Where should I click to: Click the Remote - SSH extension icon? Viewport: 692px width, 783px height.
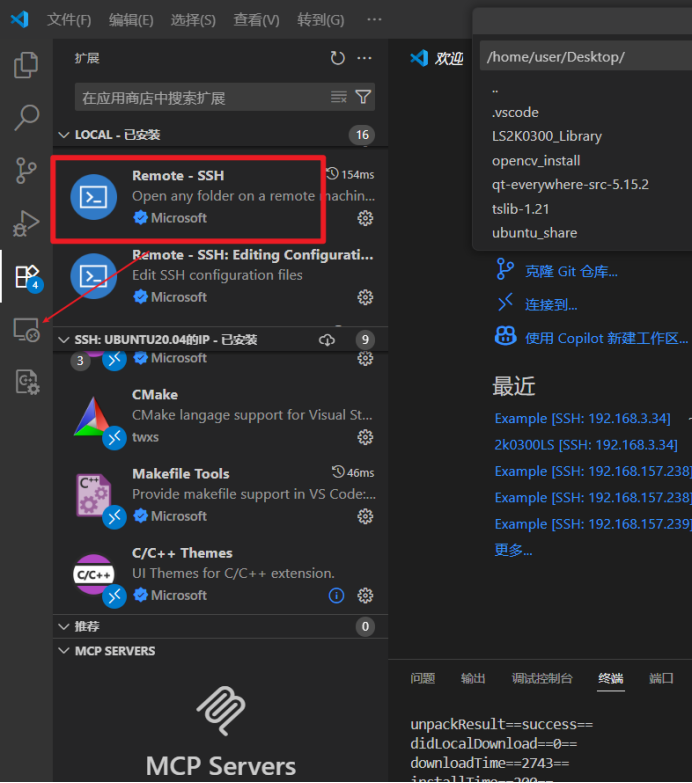pyautogui.click(x=93, y=197)
